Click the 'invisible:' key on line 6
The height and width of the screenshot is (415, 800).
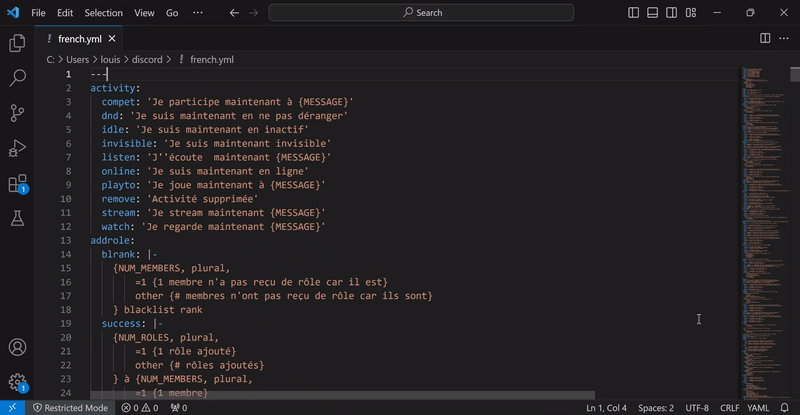point(130,143)
